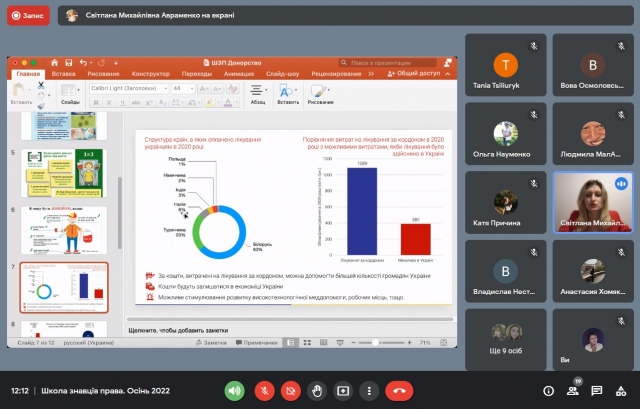Open the Слайд-шоу ribbon tab
Image resolution: width=640 pixels, height=409 pixels.
click(282, 74)
